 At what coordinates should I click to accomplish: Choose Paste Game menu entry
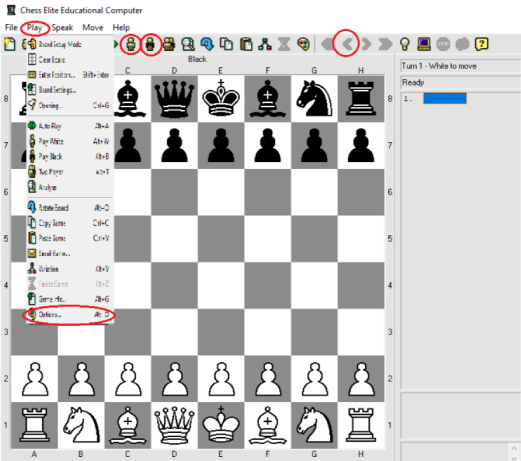(x=70, y=238)
